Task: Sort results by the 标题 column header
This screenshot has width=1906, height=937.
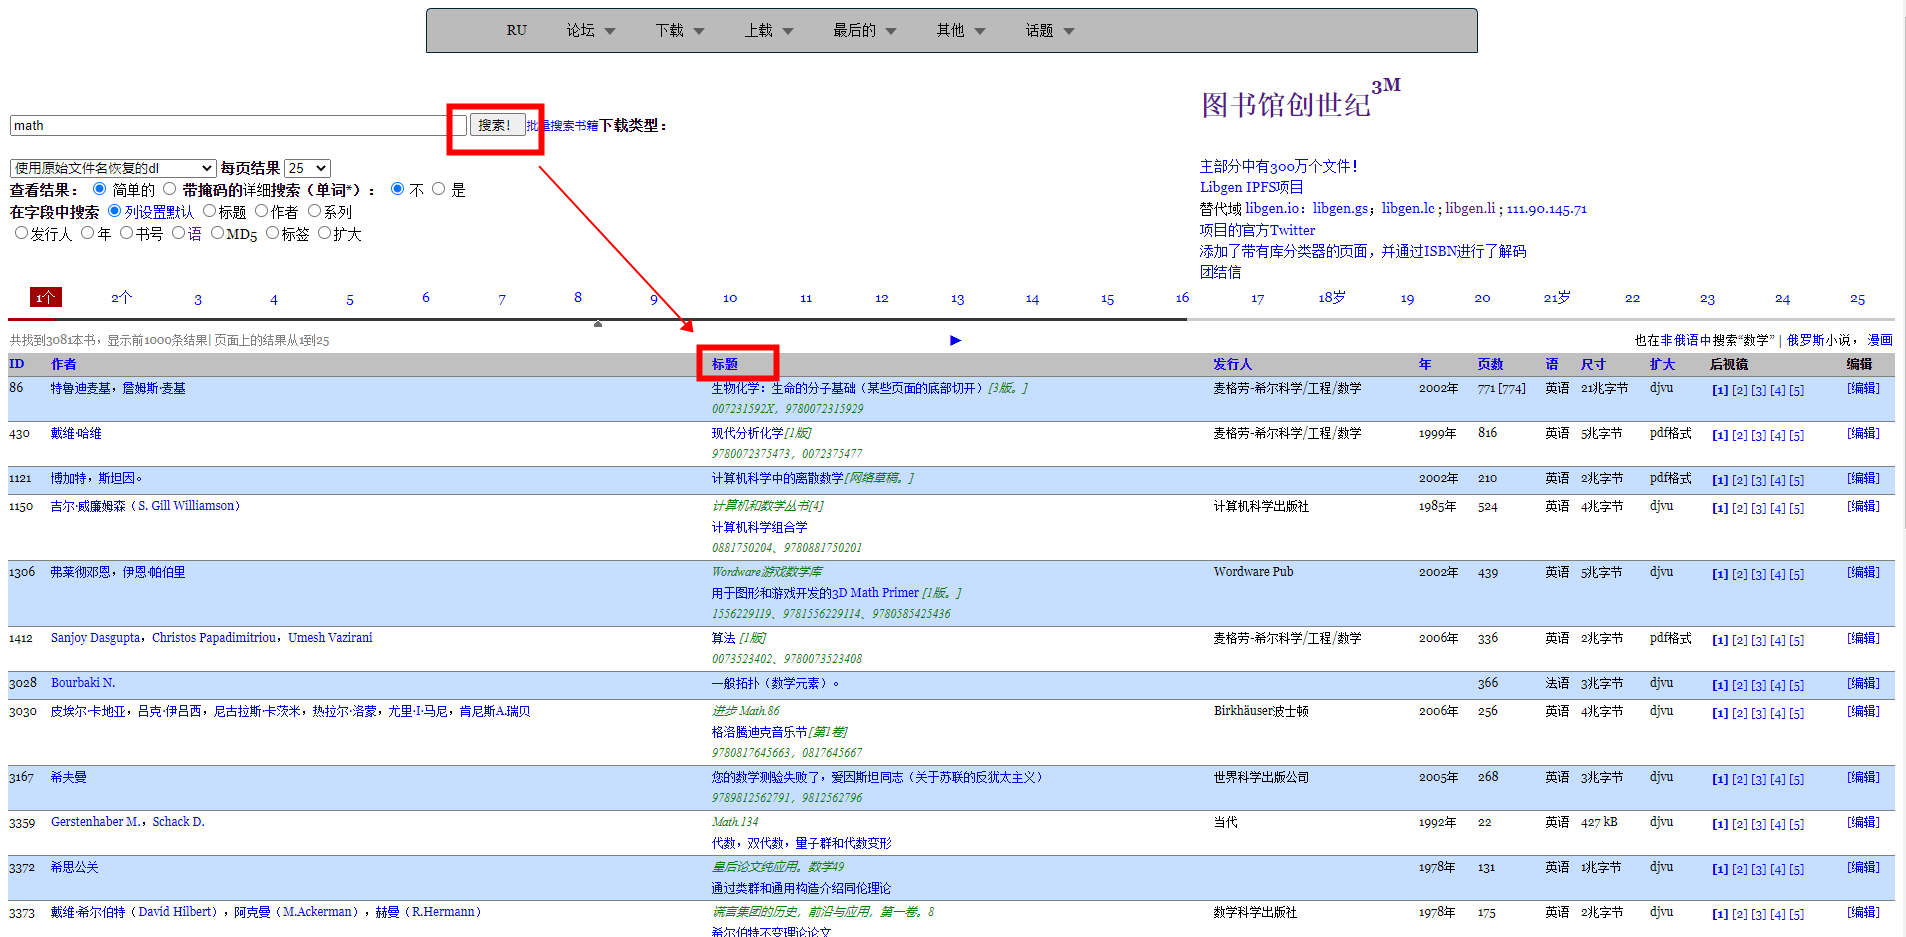Action: tap(725, 364)
